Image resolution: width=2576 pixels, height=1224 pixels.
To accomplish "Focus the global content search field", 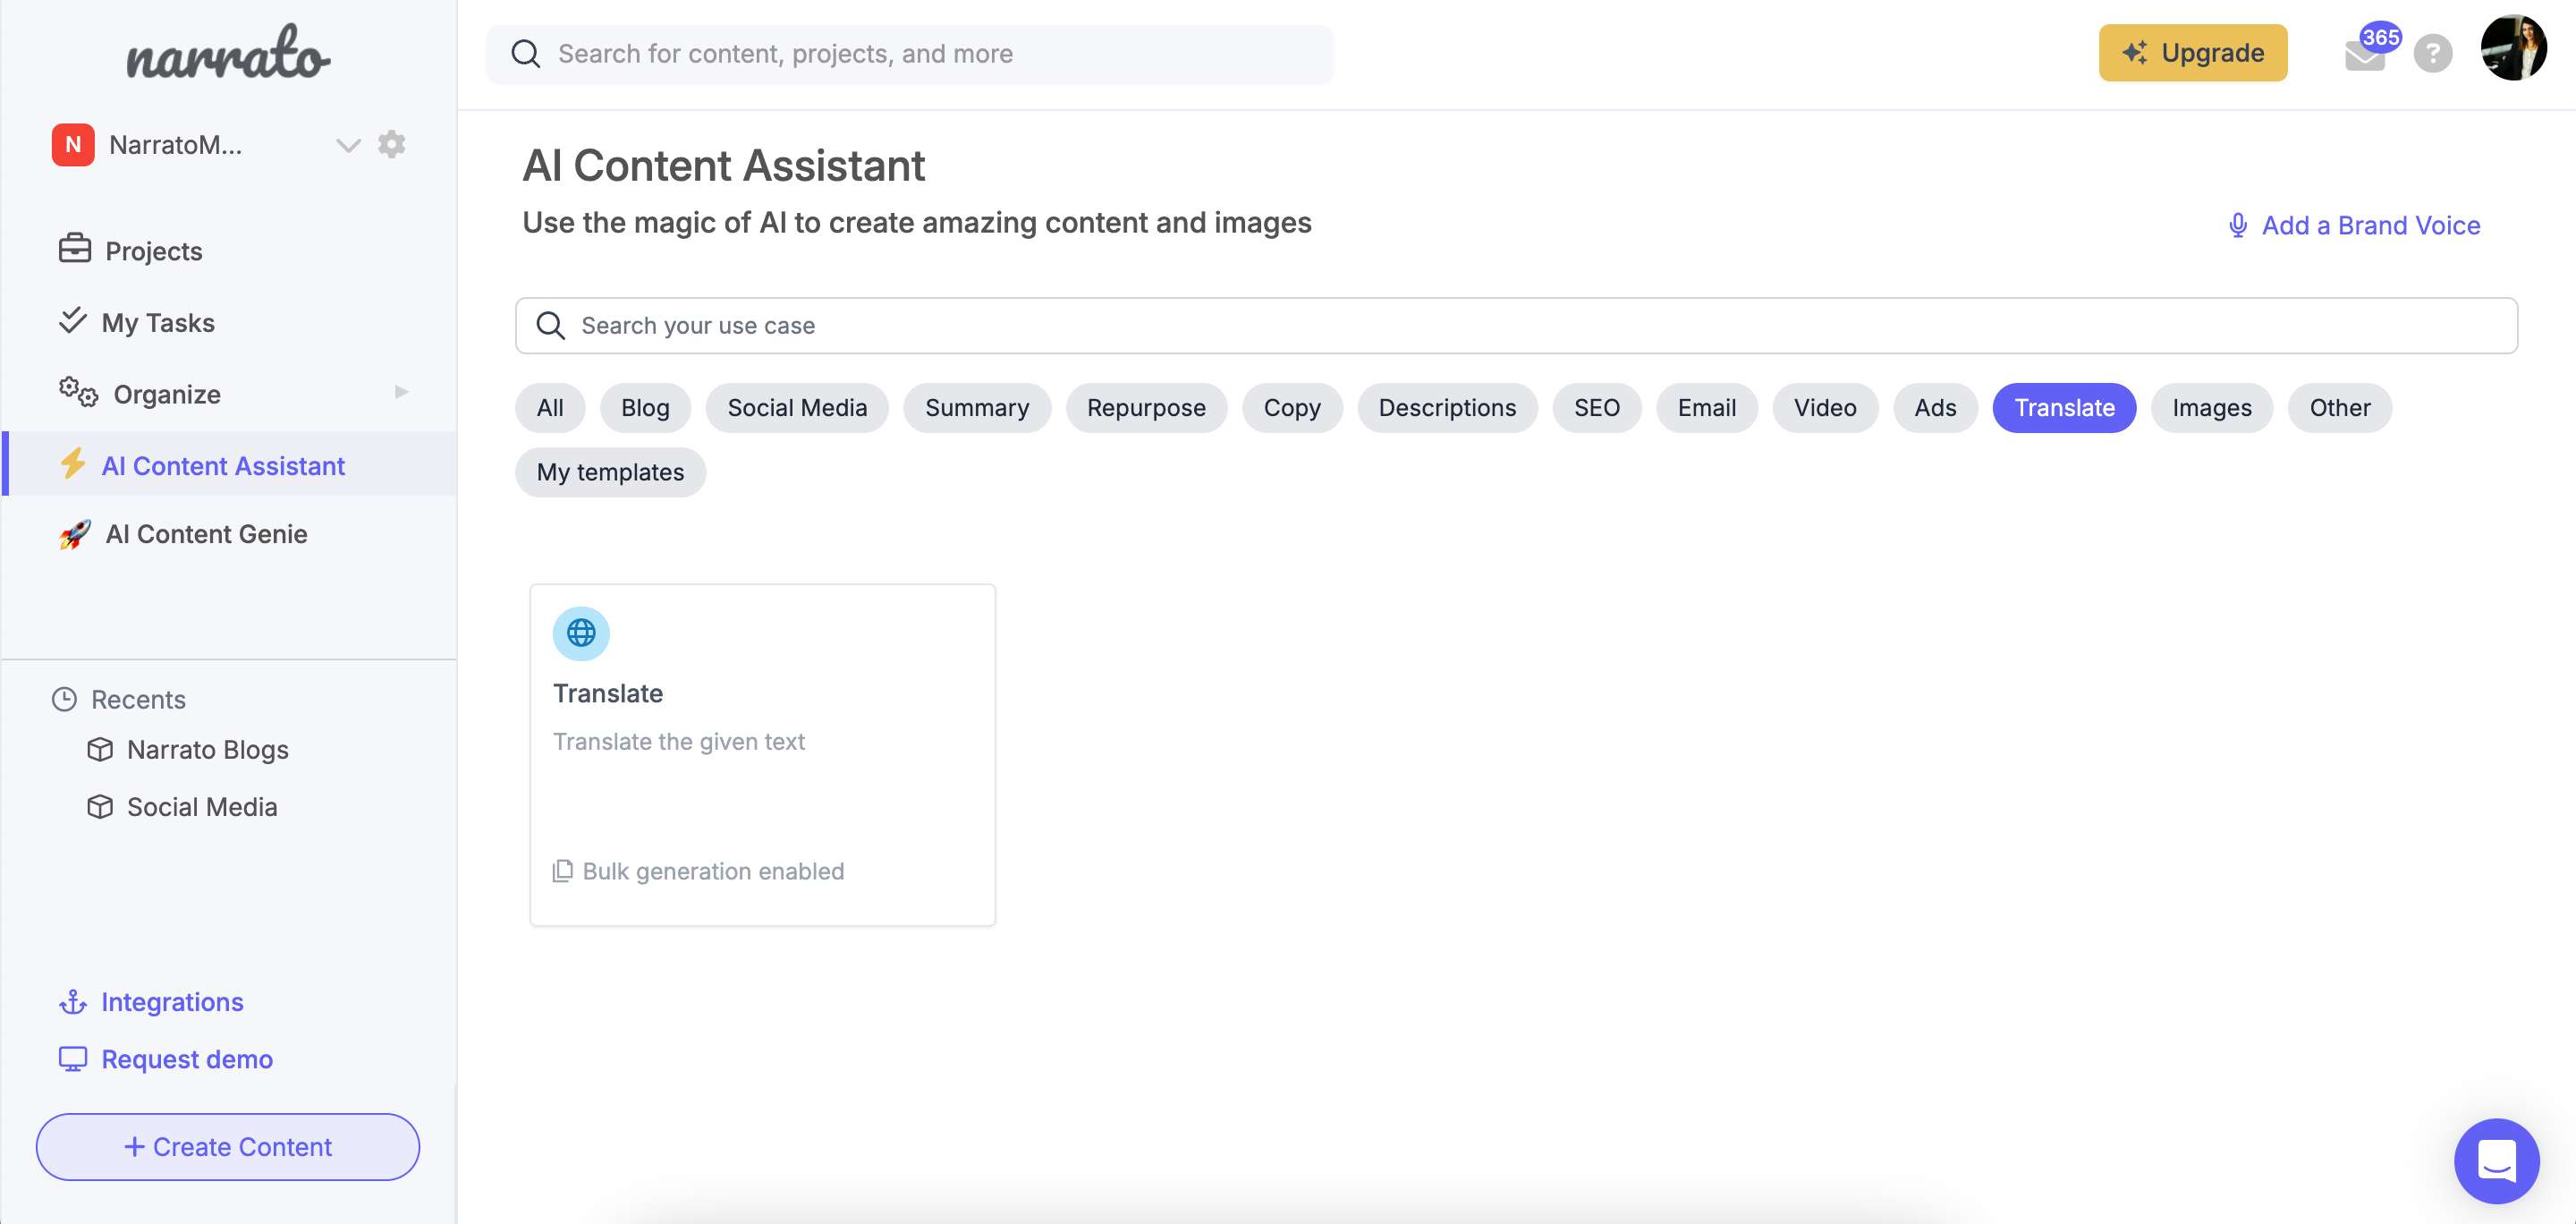I will coord(909,54).
